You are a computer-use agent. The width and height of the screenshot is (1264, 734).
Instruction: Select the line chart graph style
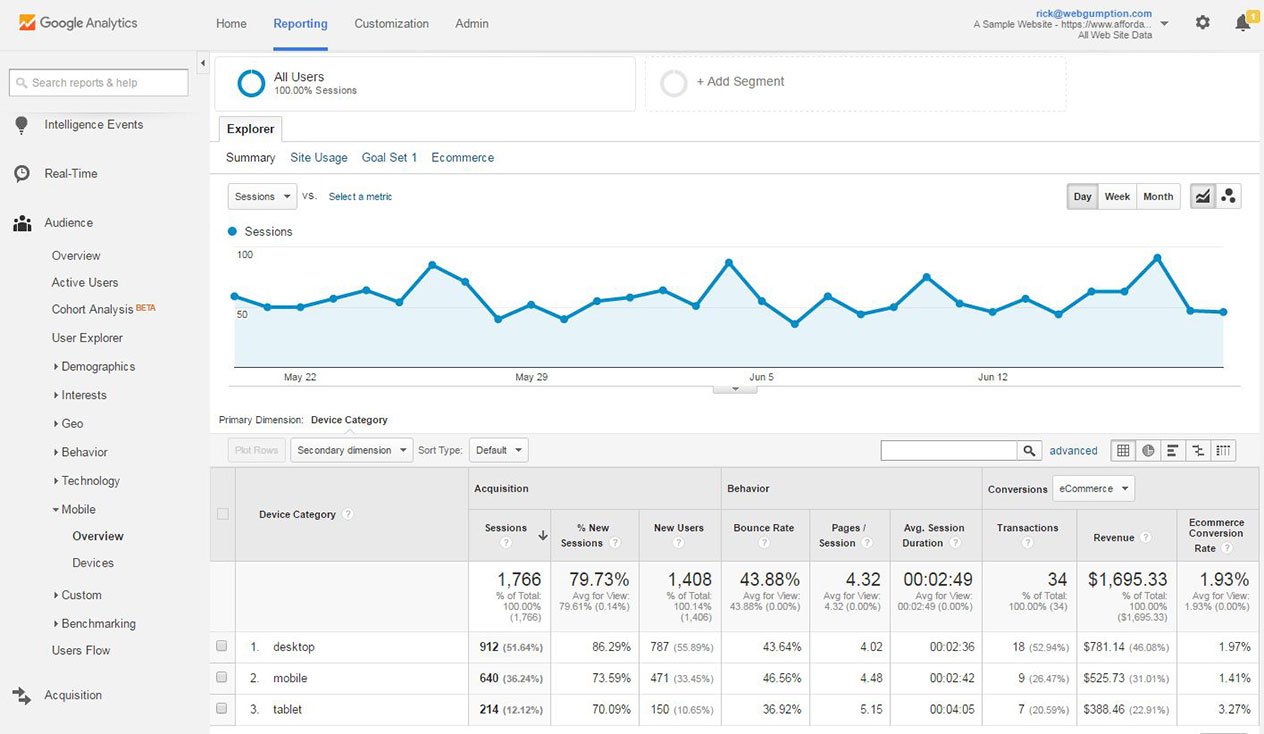click(1203, 196)
